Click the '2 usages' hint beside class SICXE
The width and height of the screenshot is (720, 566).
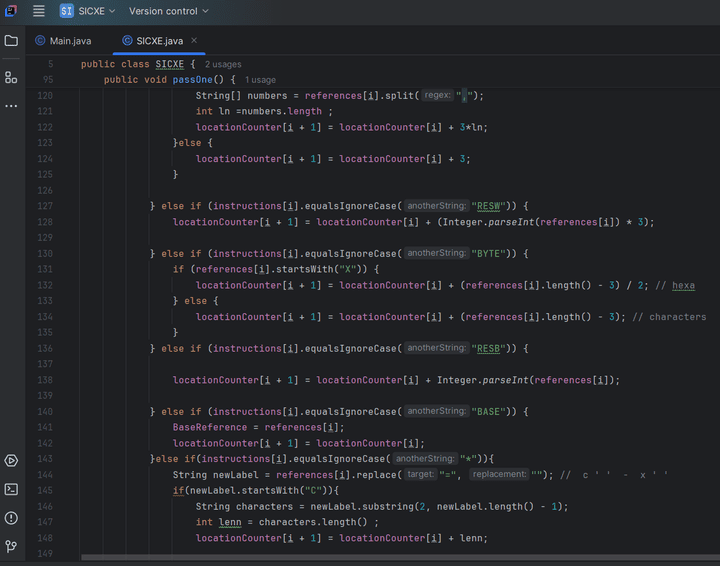[223, 64]
